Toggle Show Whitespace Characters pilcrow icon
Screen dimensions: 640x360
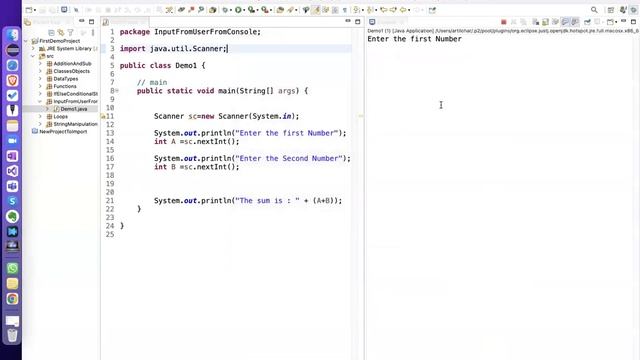pos(345,10)
